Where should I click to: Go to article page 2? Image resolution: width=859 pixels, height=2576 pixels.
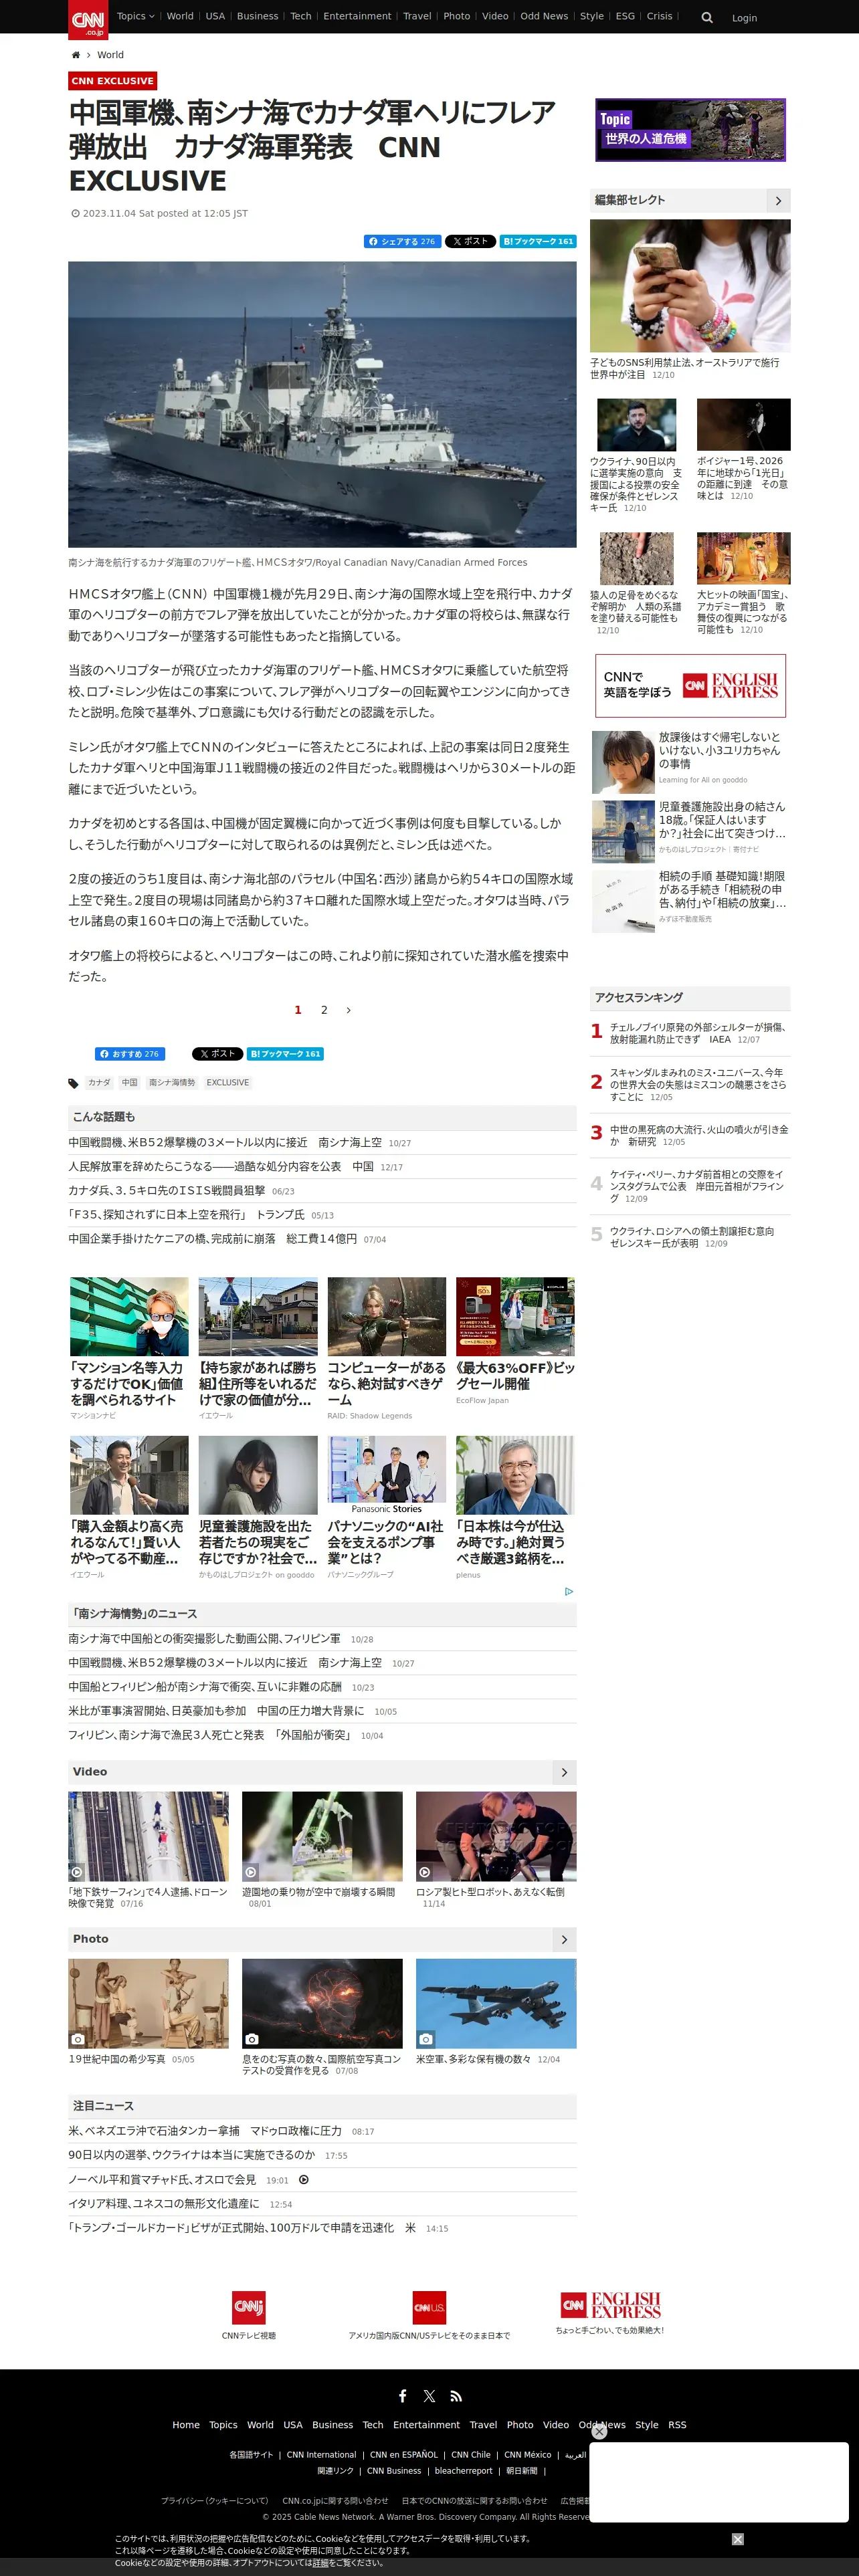tap(324, 1010)
